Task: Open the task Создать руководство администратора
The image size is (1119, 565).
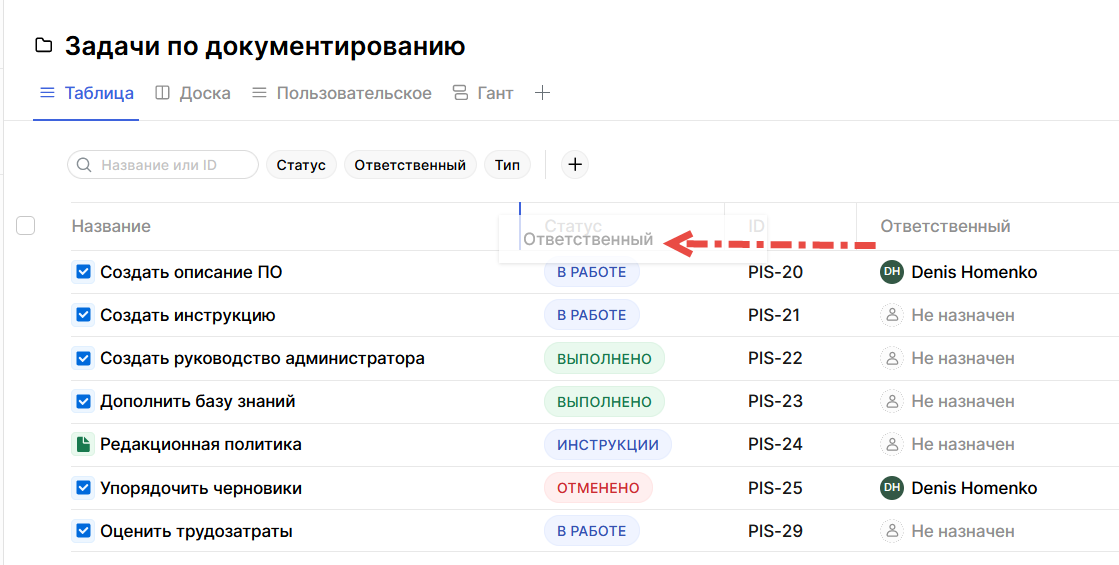Action: [262, 358]
